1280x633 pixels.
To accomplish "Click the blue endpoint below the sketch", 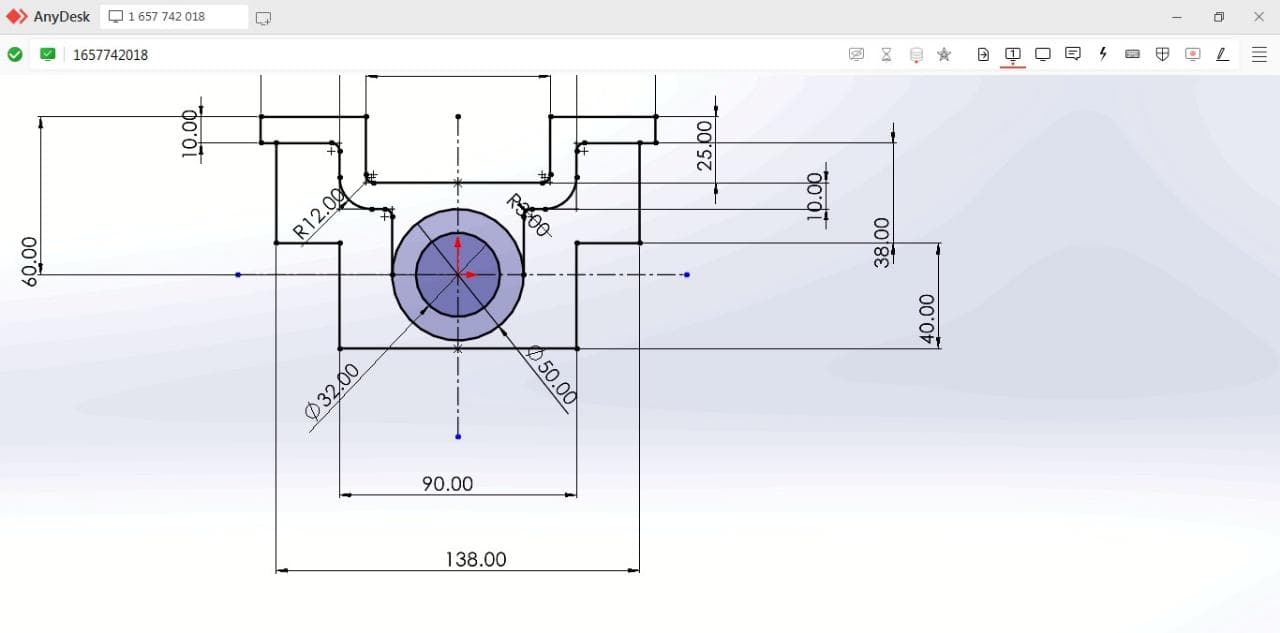I will point(458,436).
